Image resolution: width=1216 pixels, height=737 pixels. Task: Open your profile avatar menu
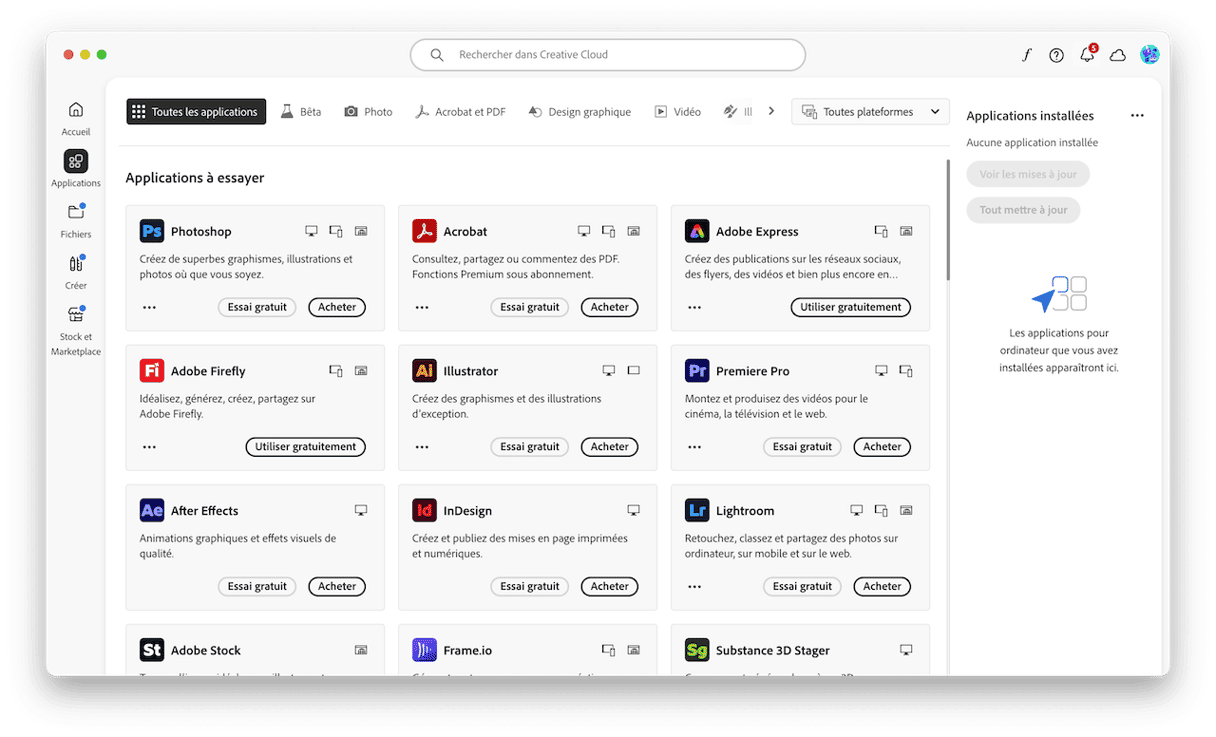tap(1149, 55)
